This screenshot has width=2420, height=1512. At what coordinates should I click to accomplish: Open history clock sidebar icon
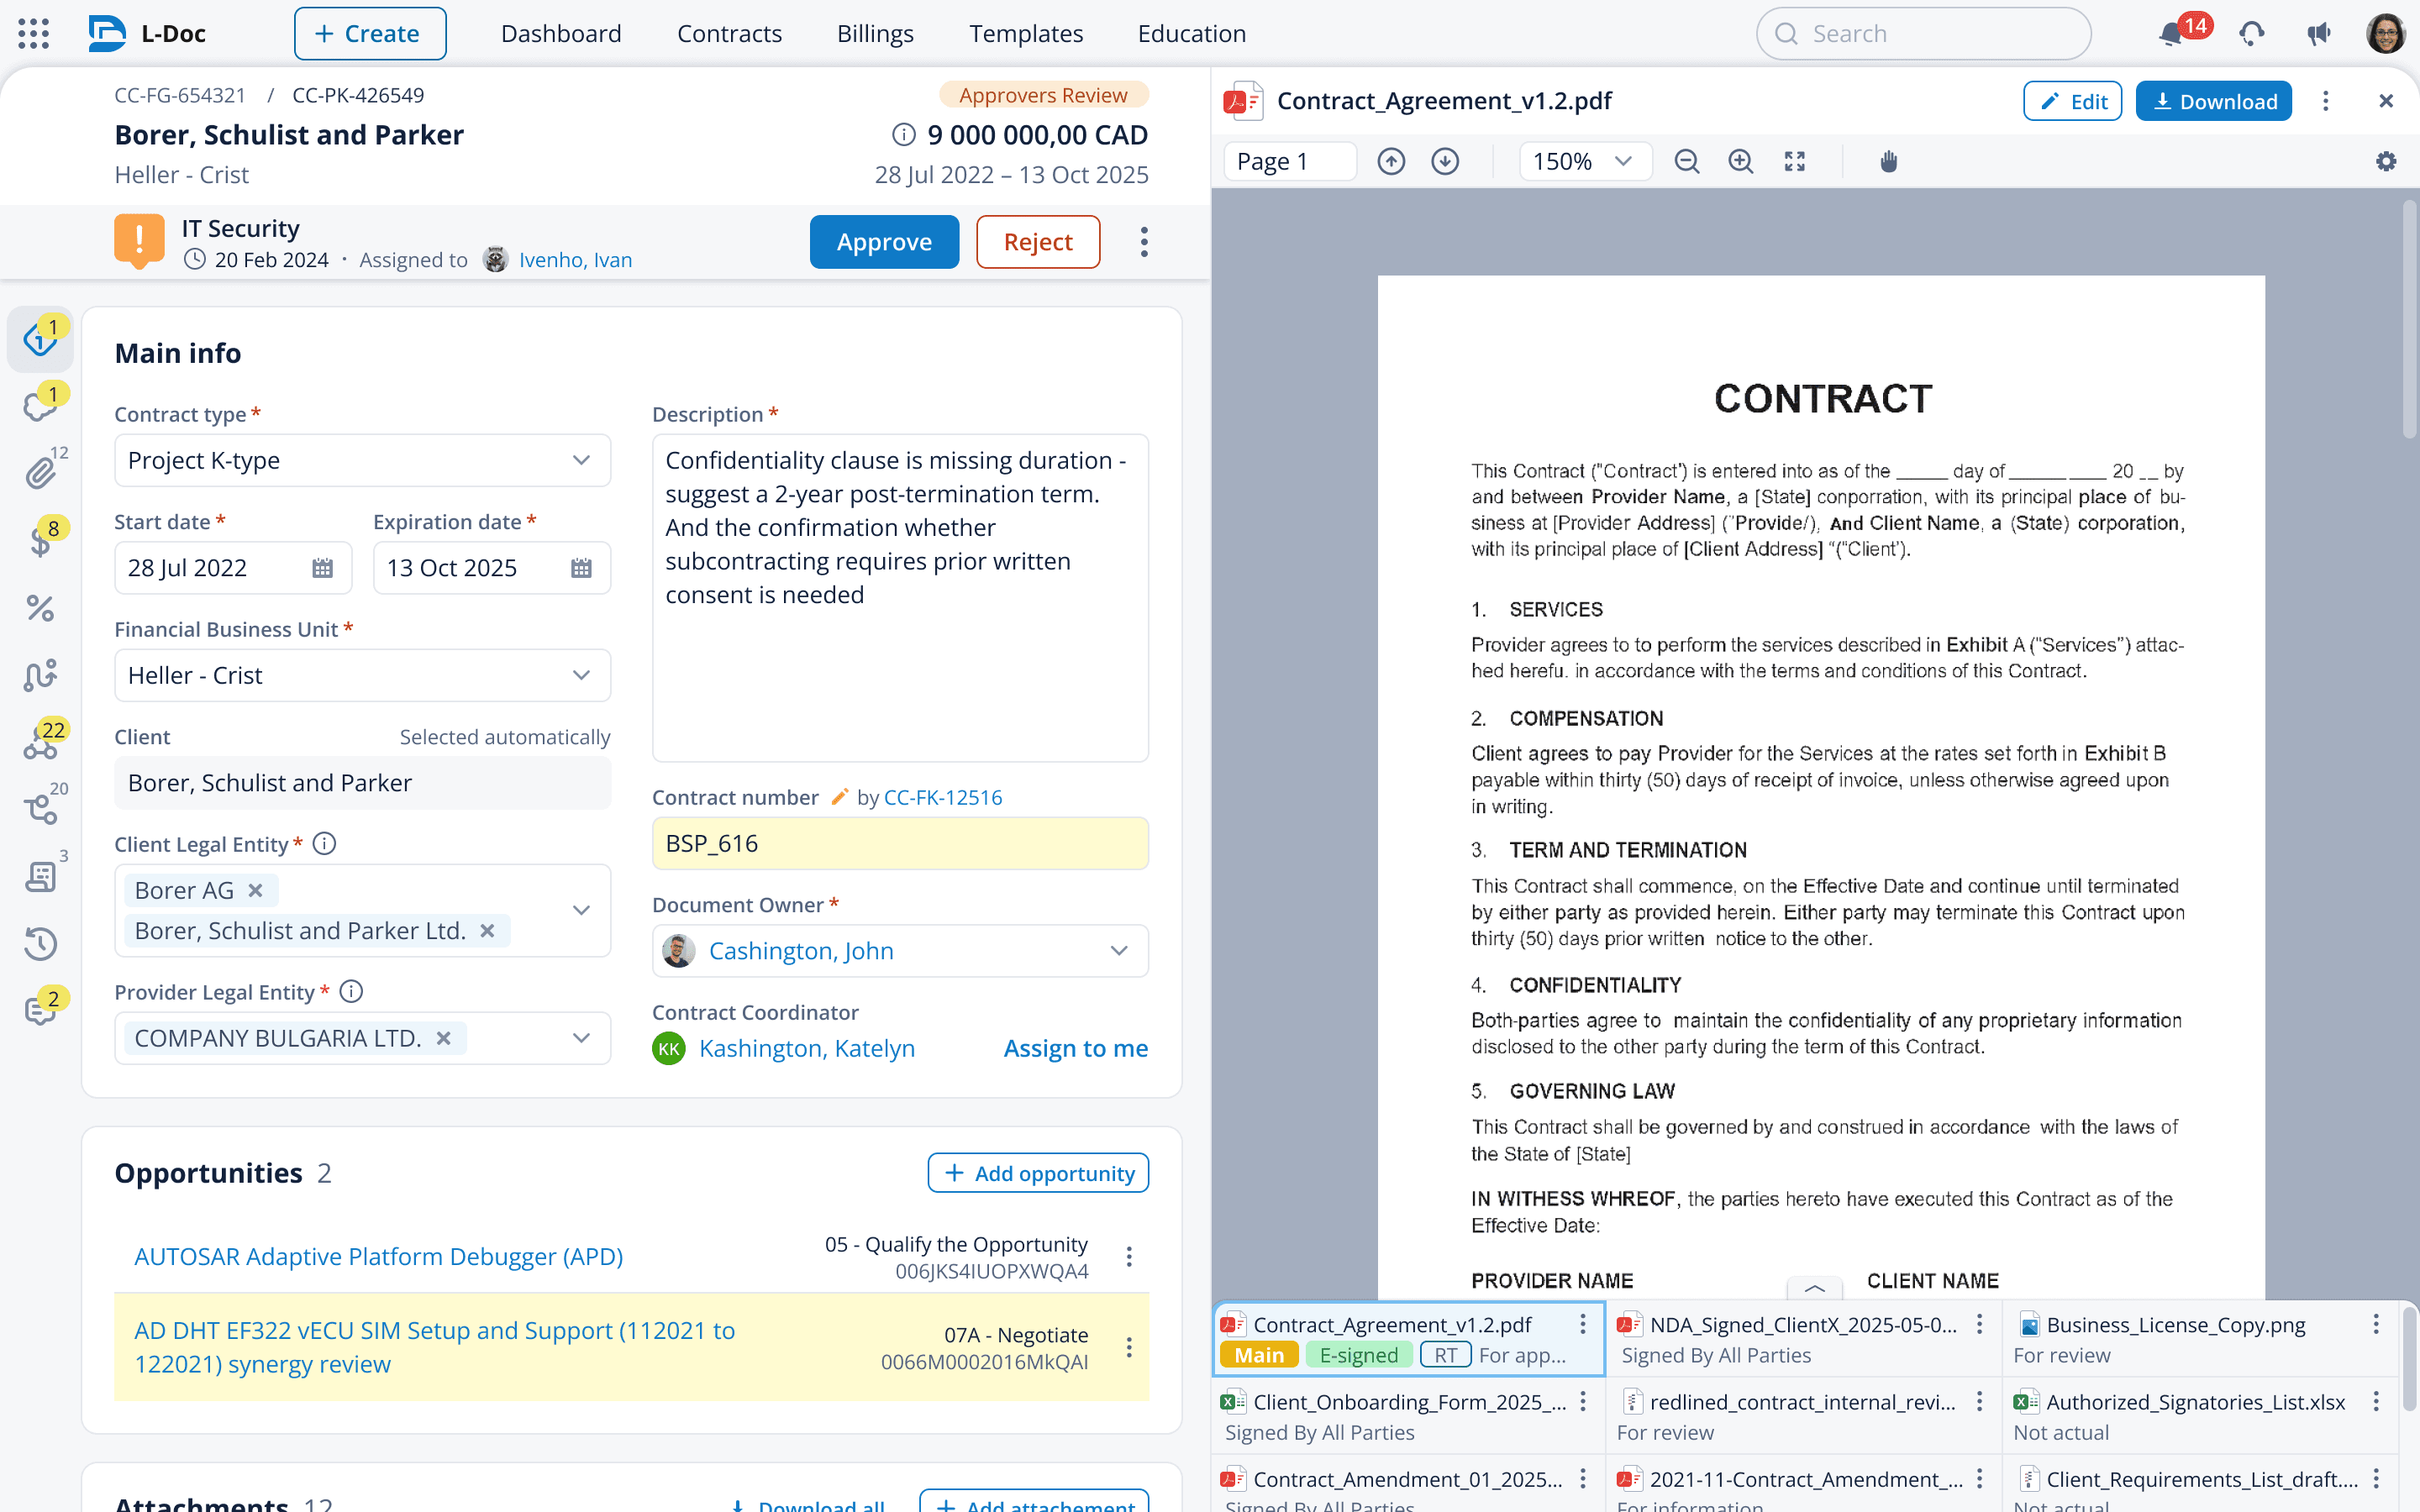click(40, 943)
